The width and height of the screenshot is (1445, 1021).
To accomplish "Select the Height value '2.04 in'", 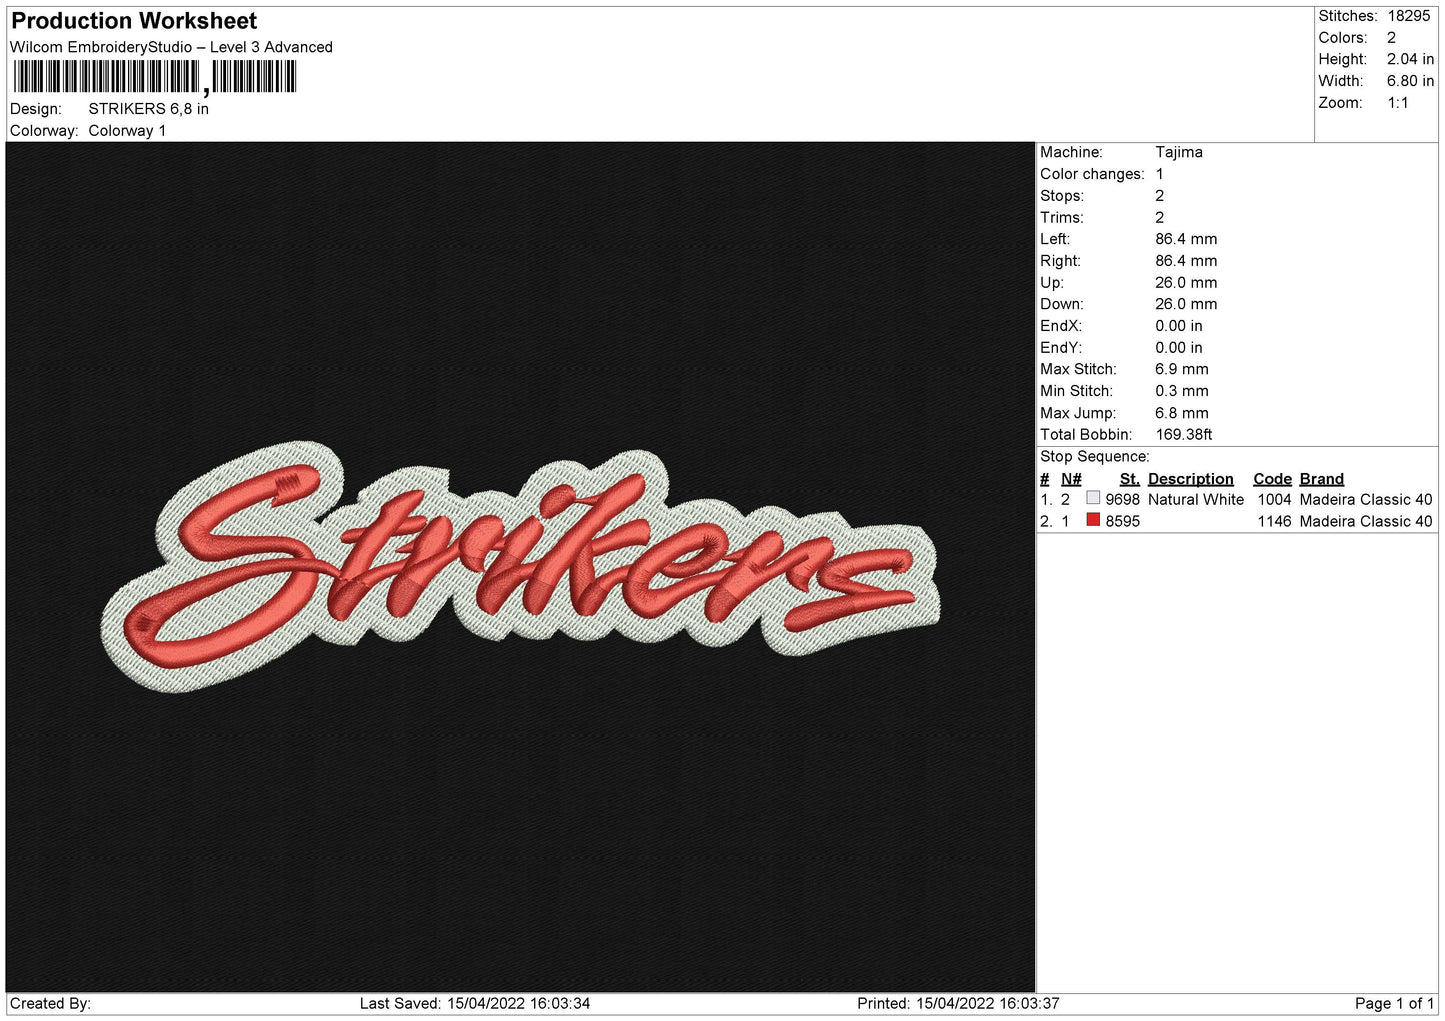I will click(1410, 59).
